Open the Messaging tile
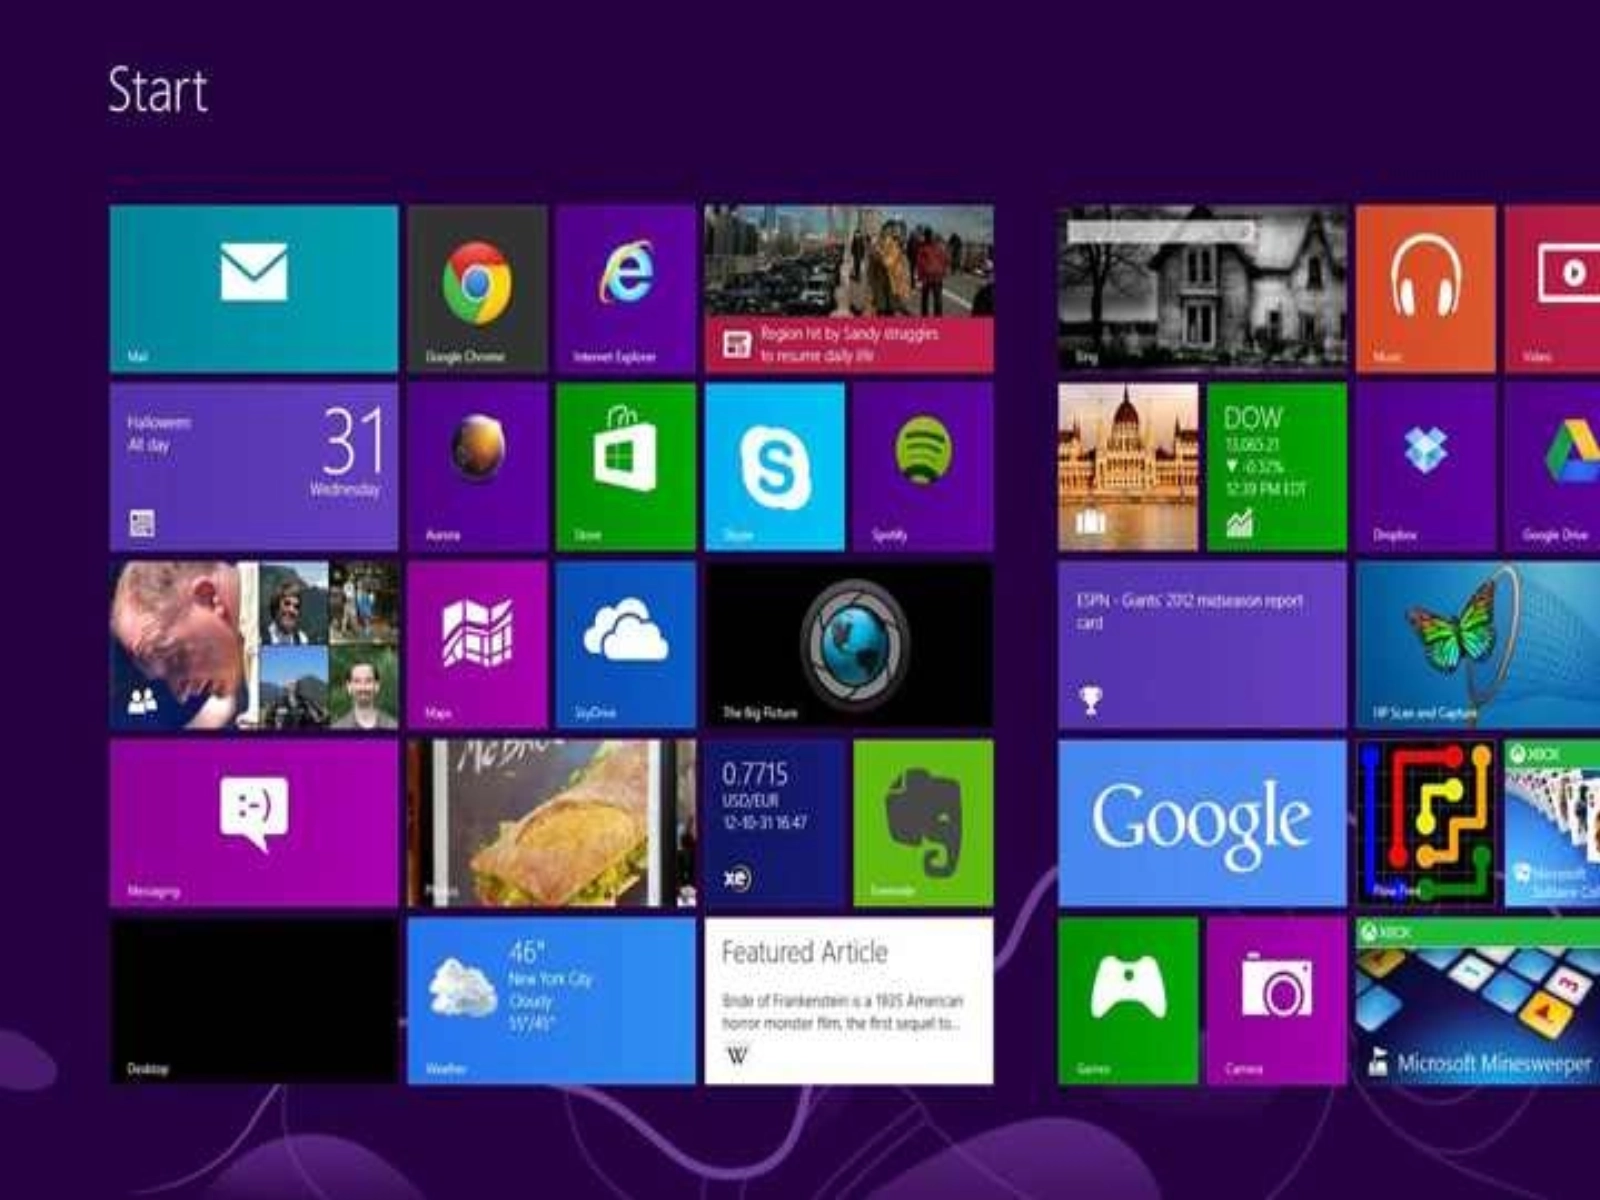 point(253,822)
